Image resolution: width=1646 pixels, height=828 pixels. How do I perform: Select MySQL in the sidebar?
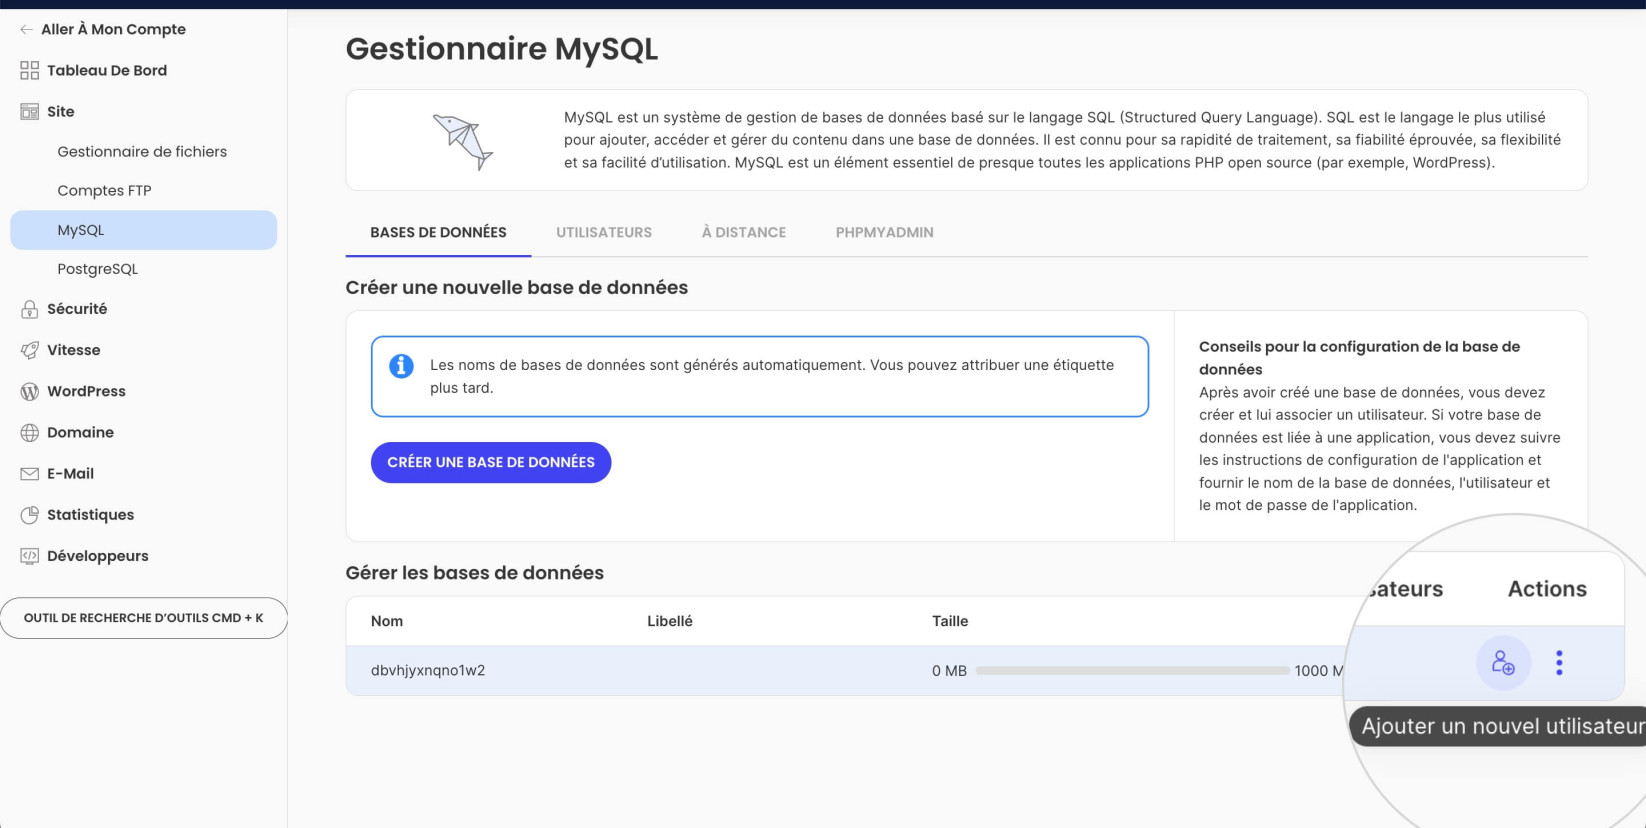point(144,230)
